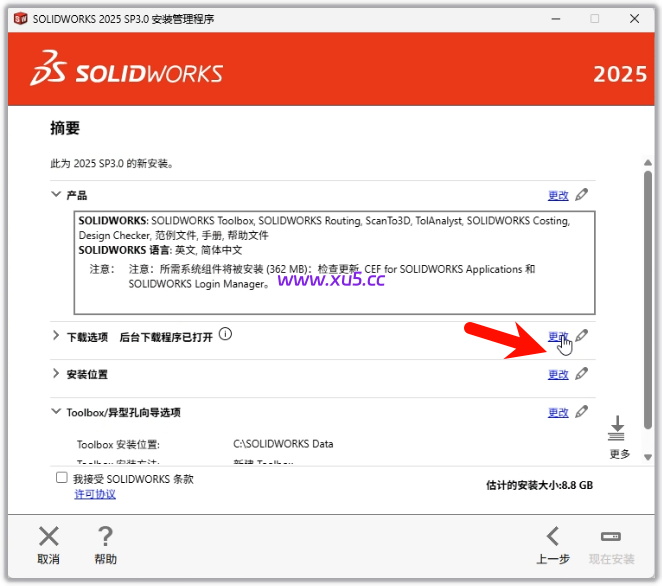
Task: Click 更改 link for 产品
Action: (558, 196)
